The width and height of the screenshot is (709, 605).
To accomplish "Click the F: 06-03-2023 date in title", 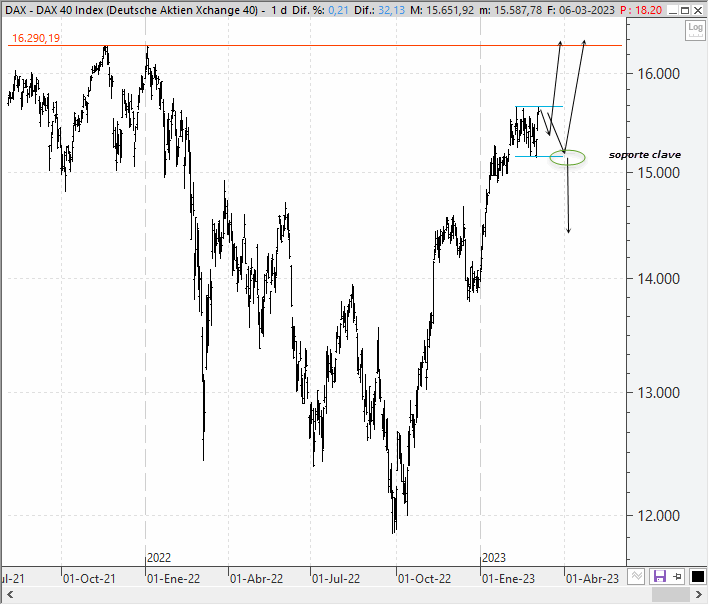I will (x=581, y=10).
